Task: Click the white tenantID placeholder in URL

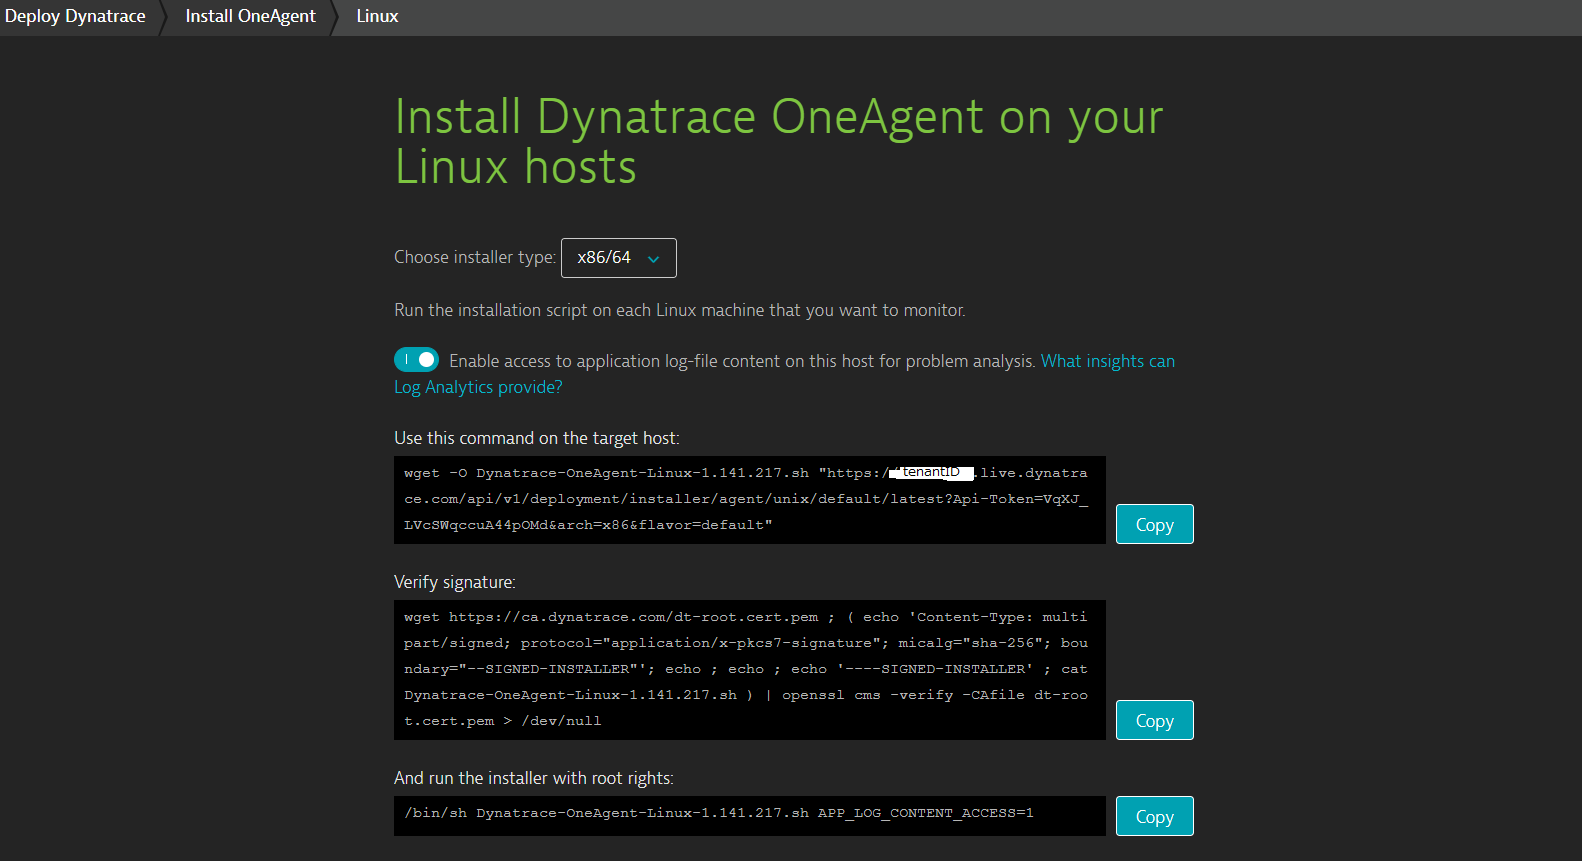Action: pos(931,472)
